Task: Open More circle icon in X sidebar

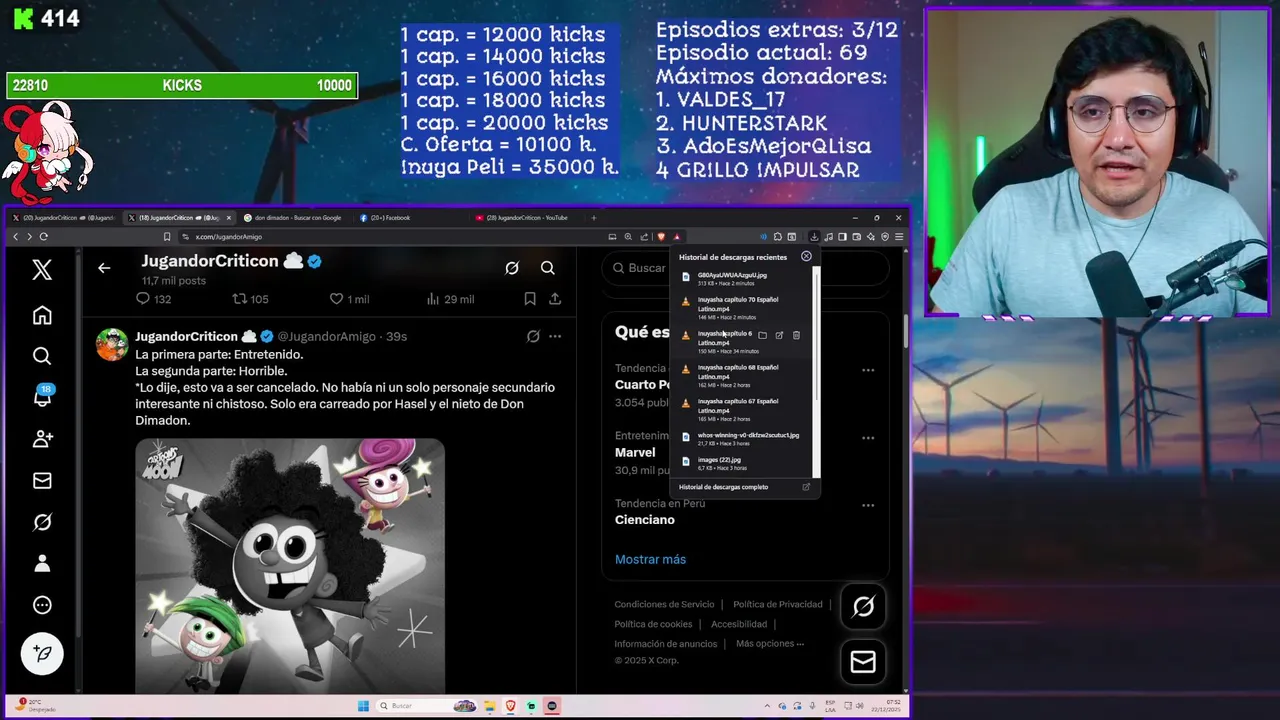Action: click(x=42, y=605)
